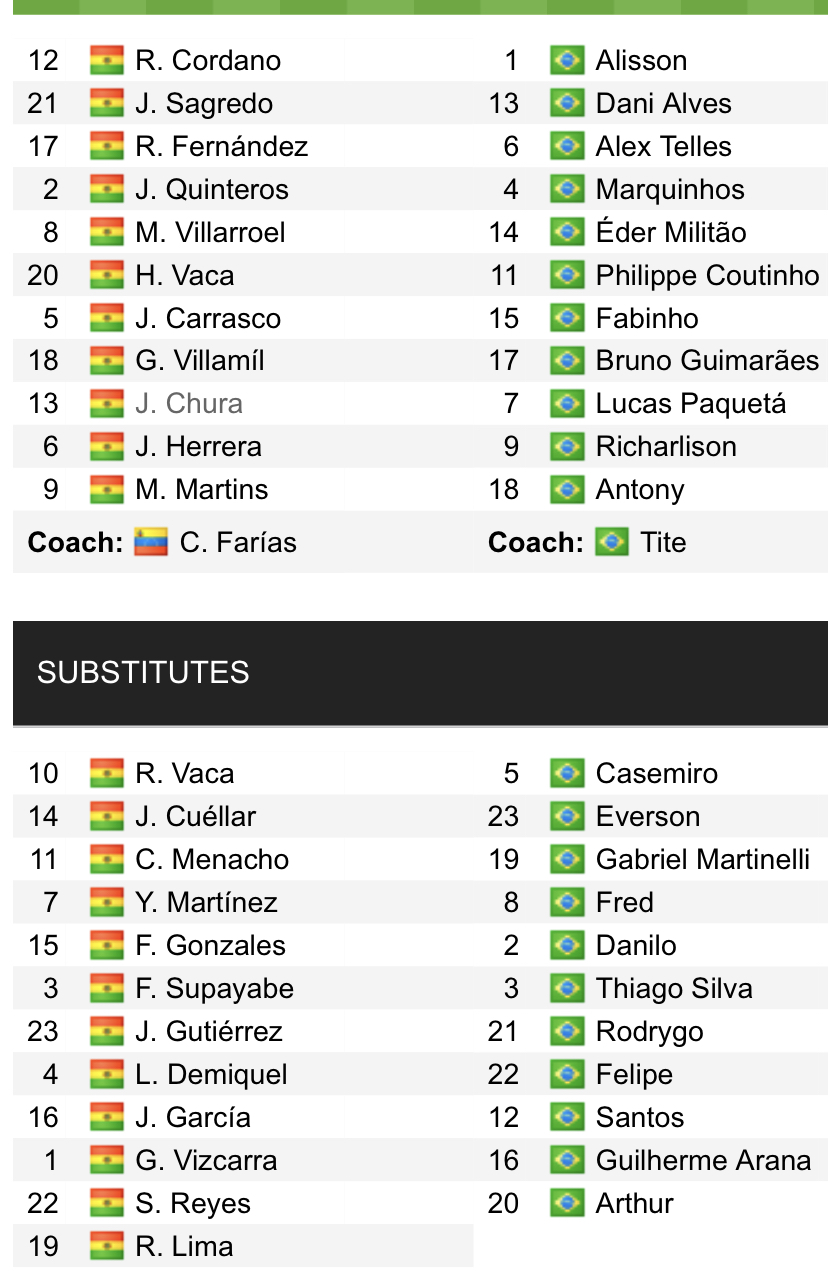Open Philippe Coutinho's player page
Viewport: 828px width, 1279px height.
(707, 275)
